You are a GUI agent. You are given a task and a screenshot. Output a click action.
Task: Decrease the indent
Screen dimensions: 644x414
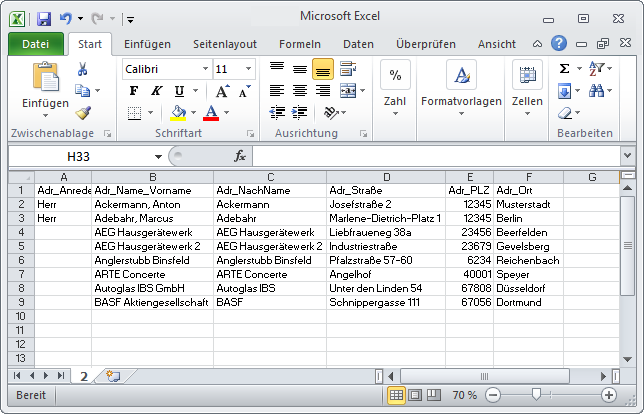277,112
